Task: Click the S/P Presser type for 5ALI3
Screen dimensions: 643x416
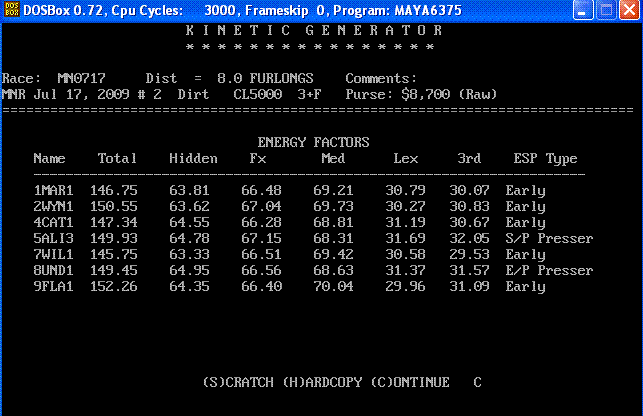Action: click(x=550, y=238)
